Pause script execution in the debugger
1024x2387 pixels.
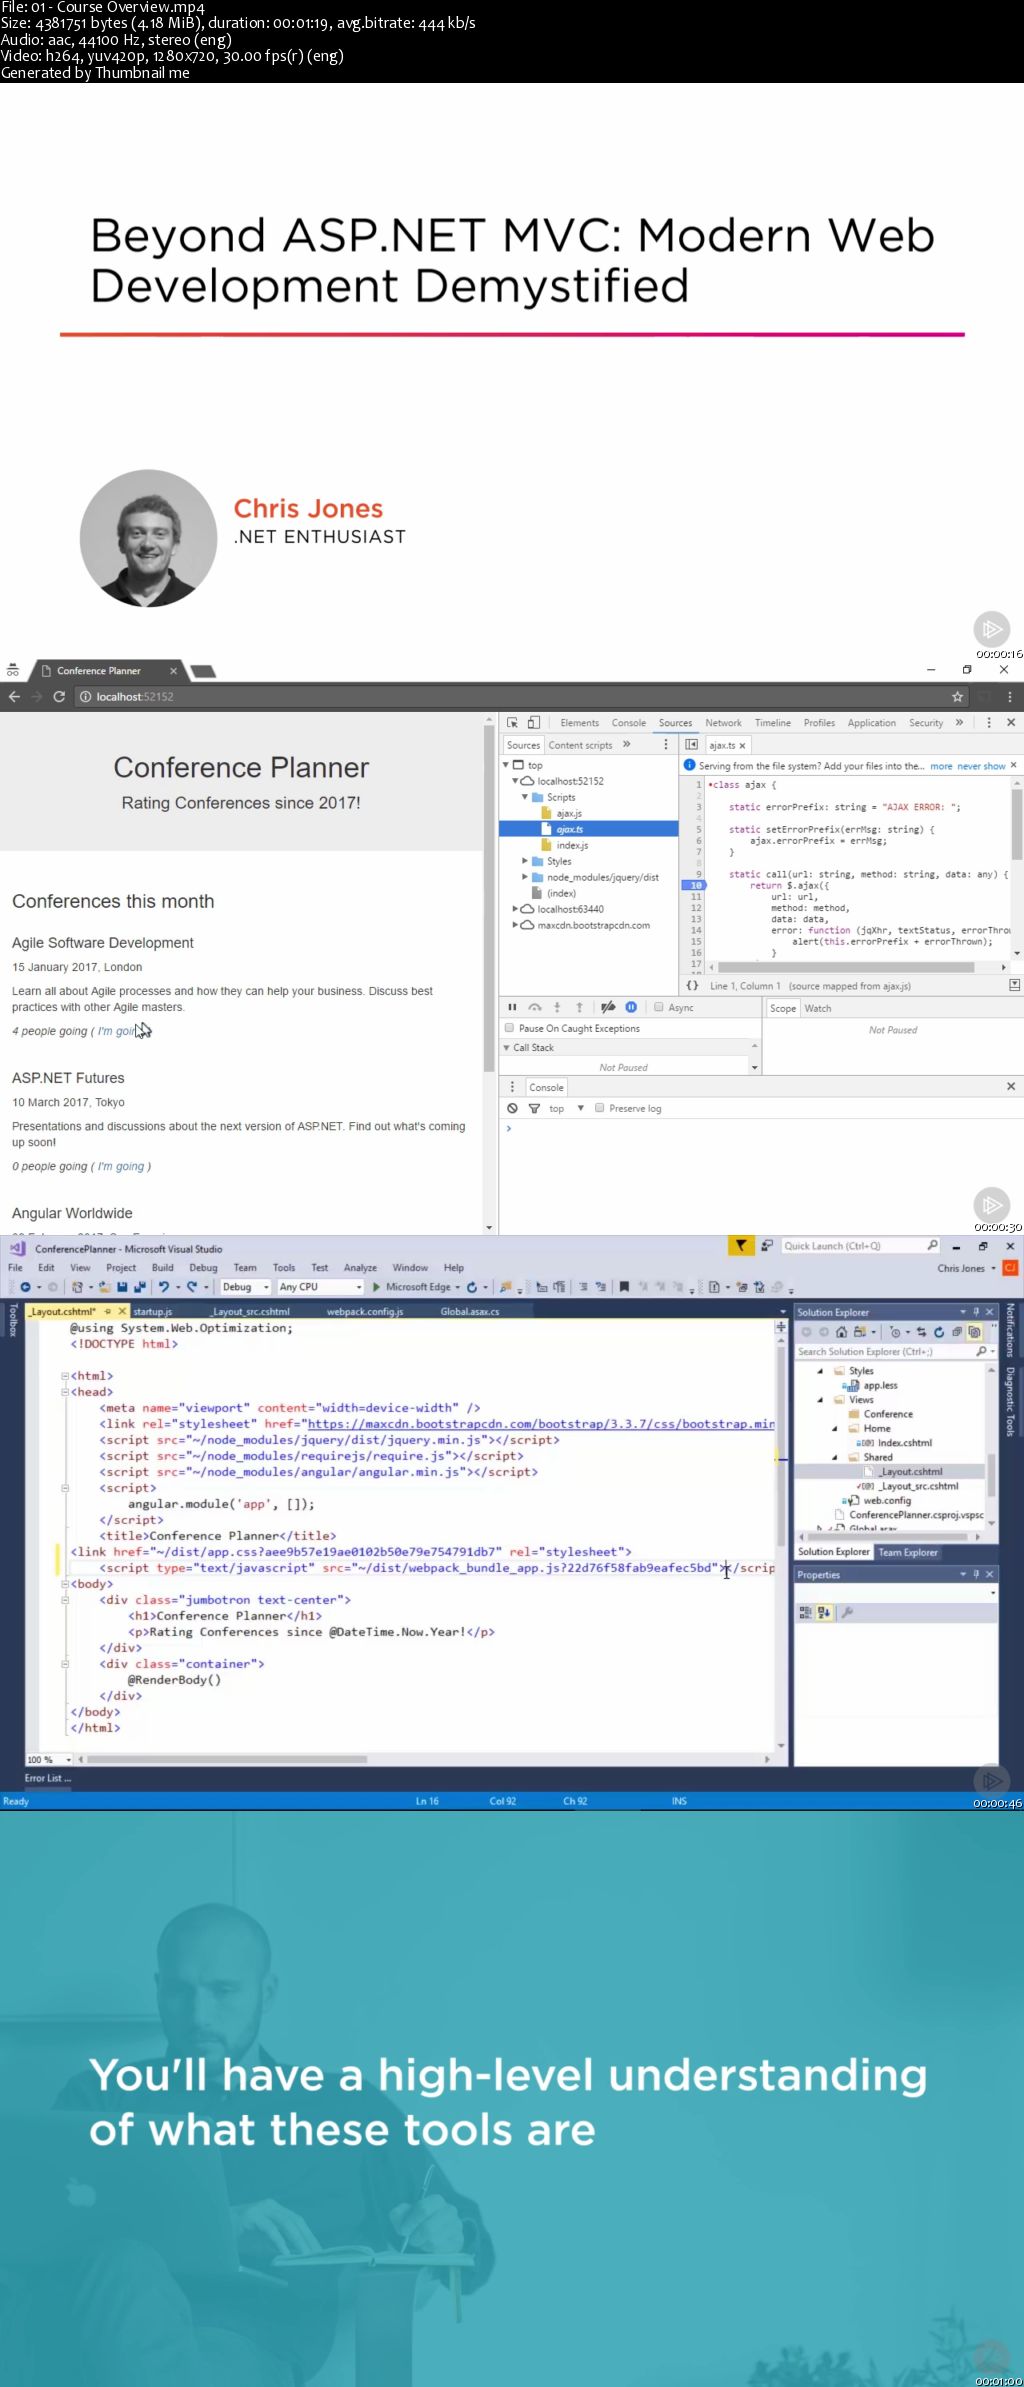[512, 1007]
